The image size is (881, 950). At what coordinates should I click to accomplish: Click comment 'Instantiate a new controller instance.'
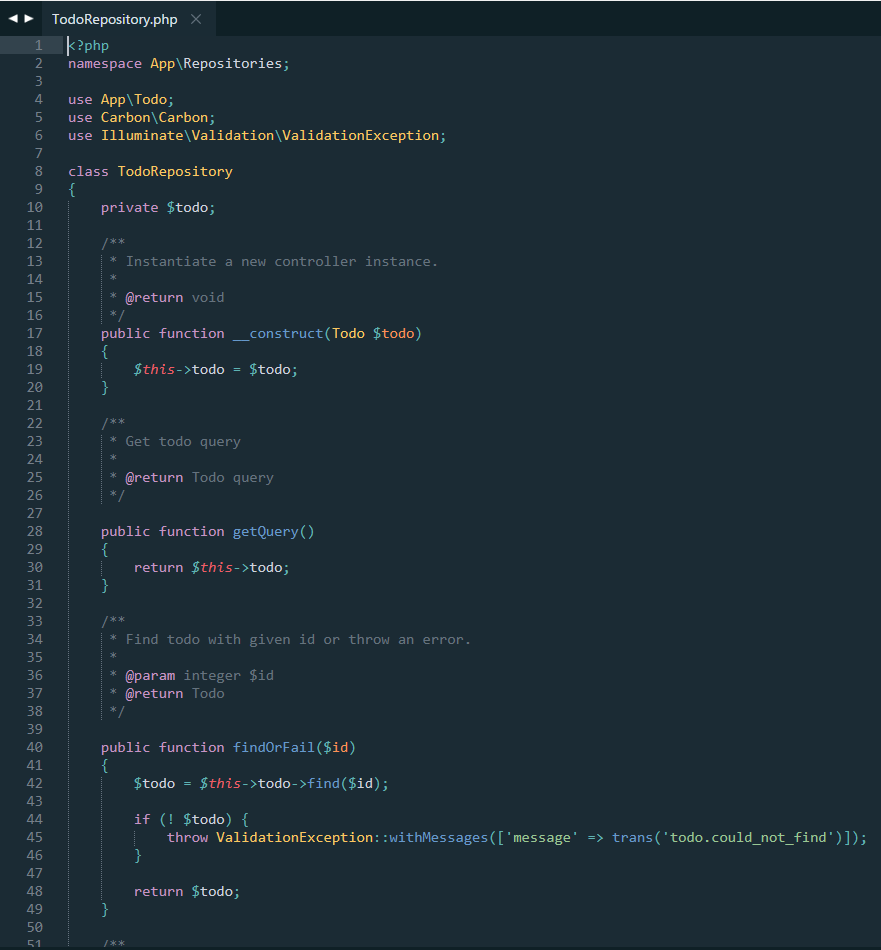click(282, 262)
